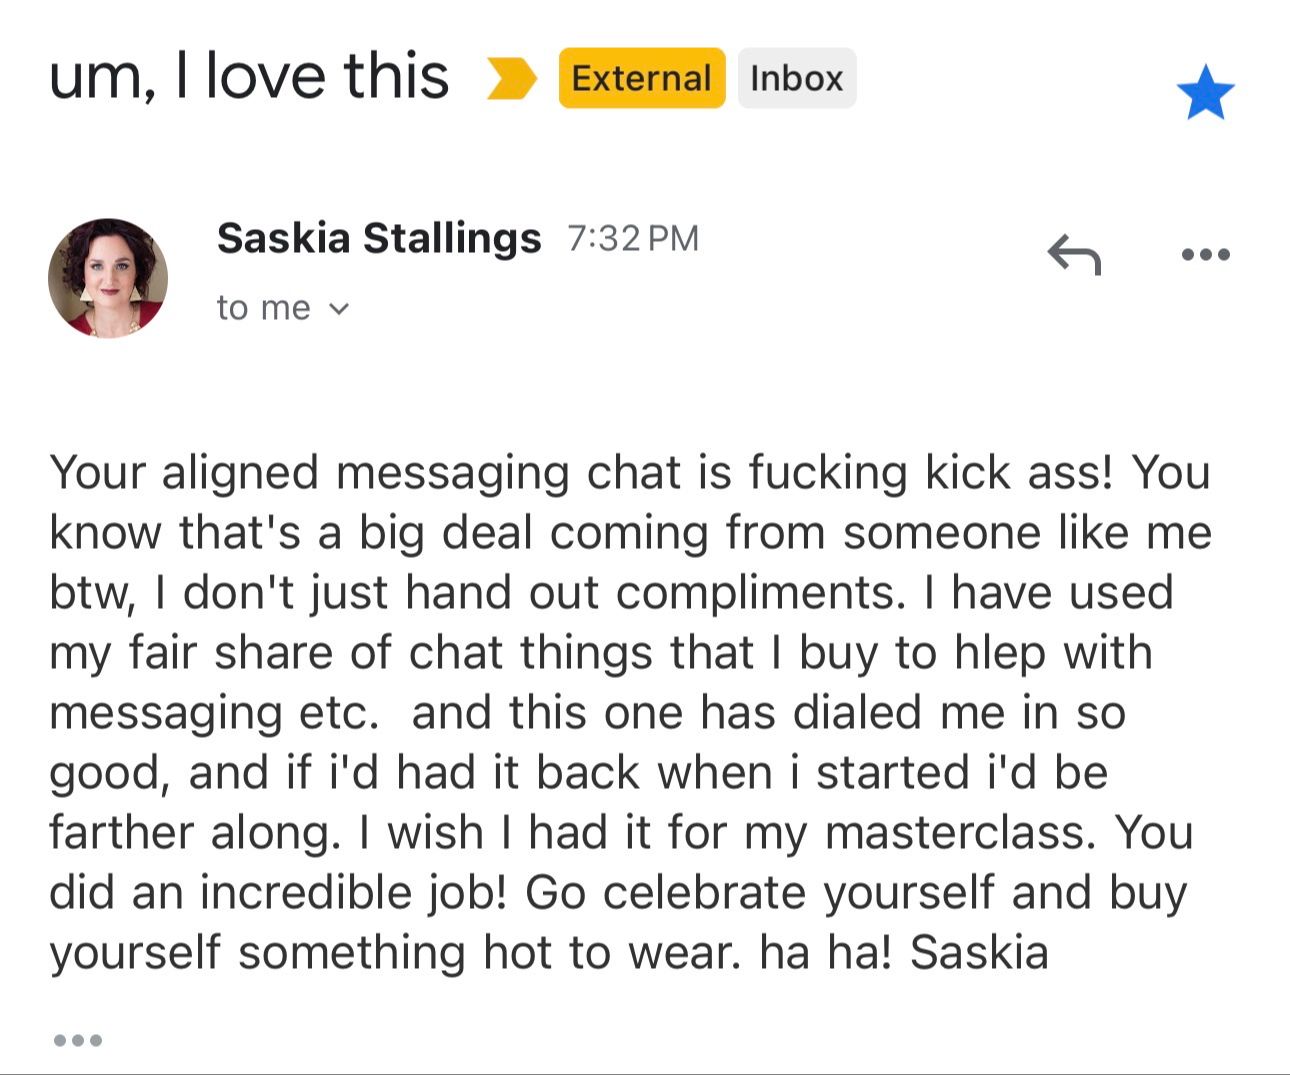Click the 'to me' recipient text

(263, 308)
